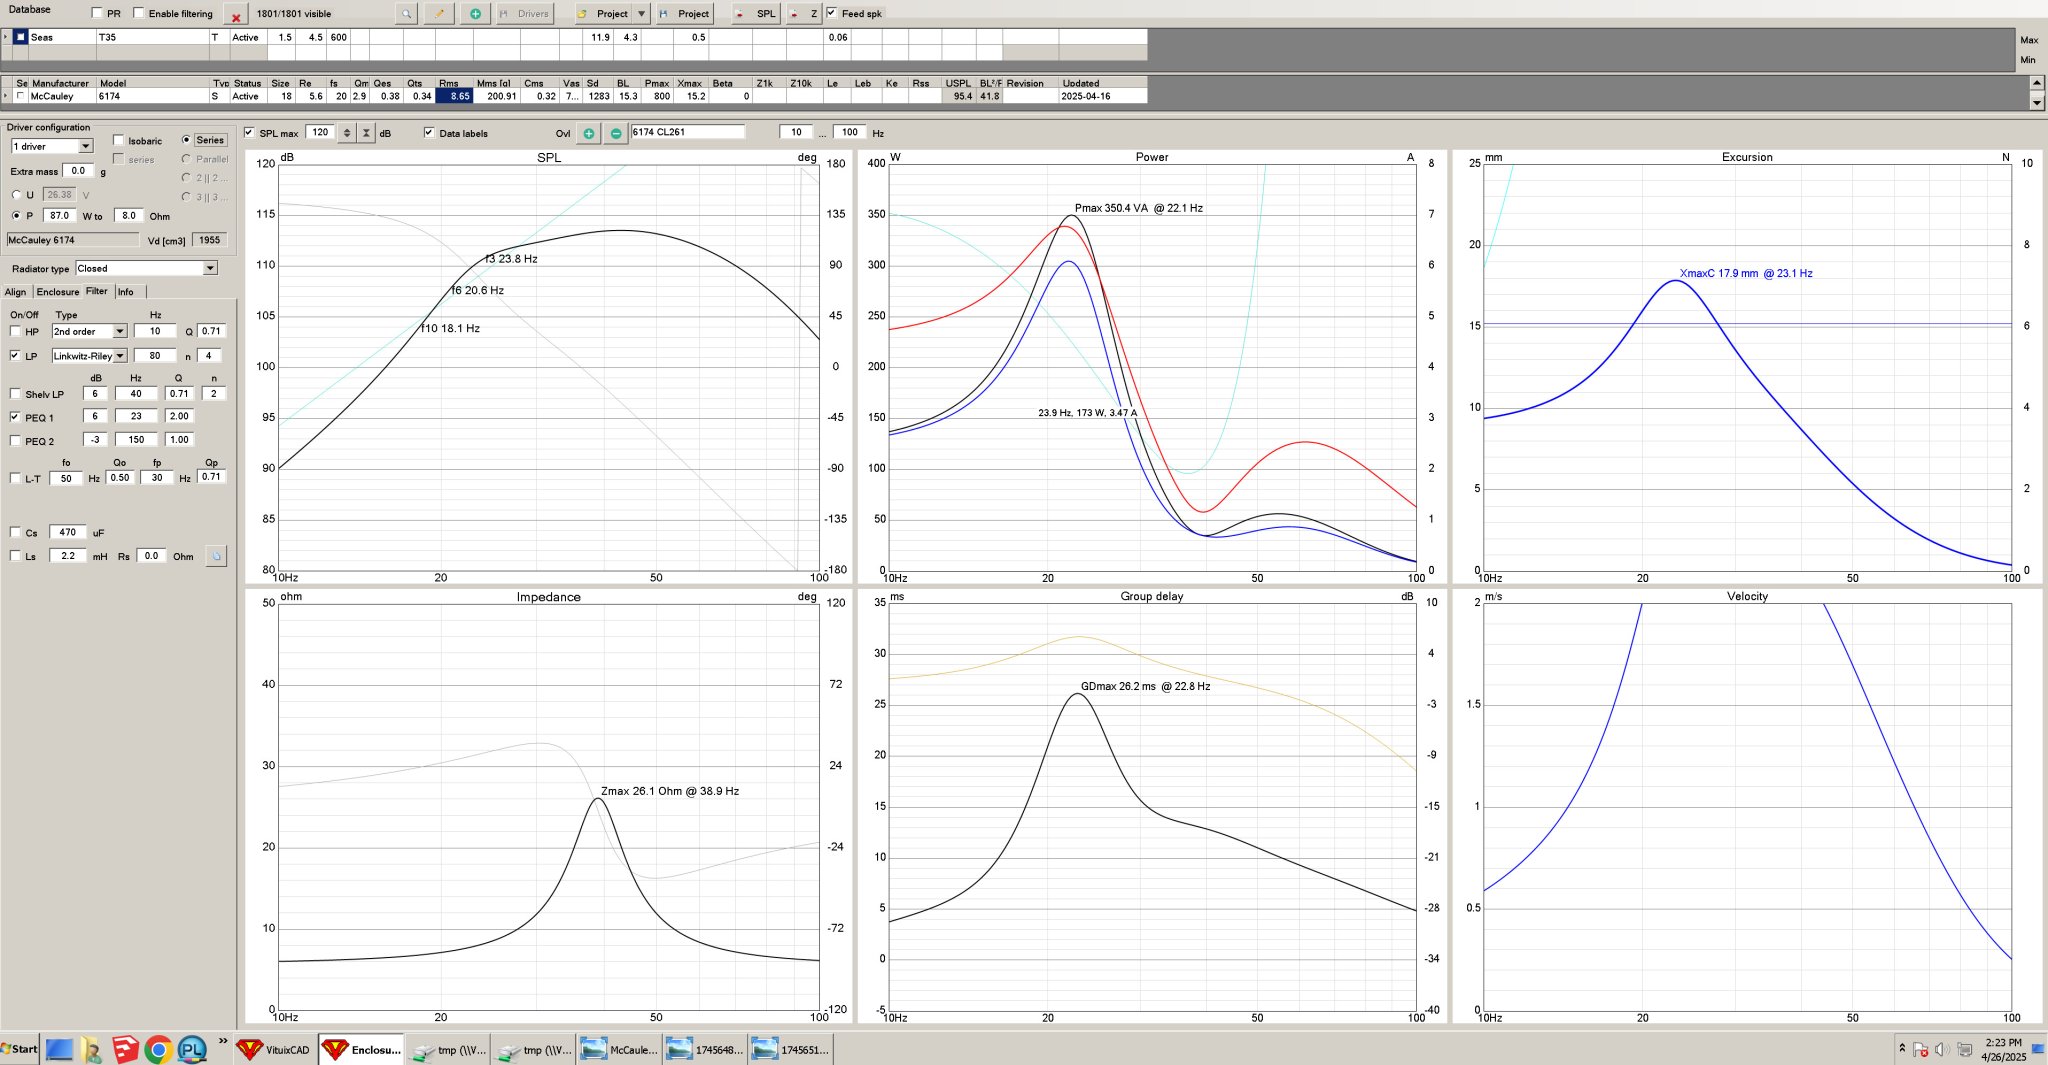The image size is (2048, 1065).
Task: Open SketchUp icon in the taskbar
Action: [x=125, y=1049]
